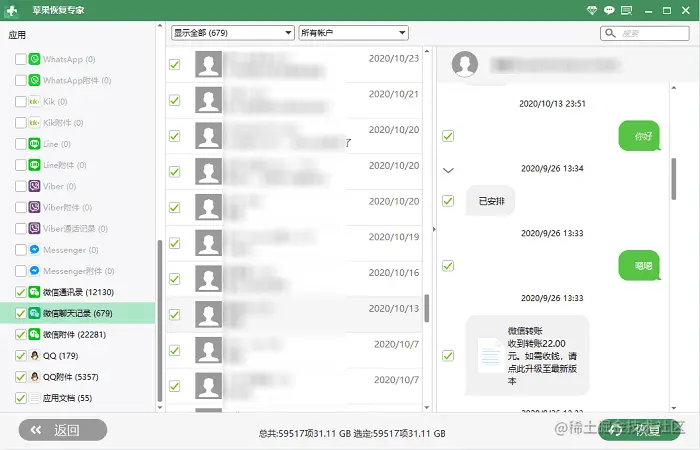Click the Viber通话记录 icon

coord(34,228)
